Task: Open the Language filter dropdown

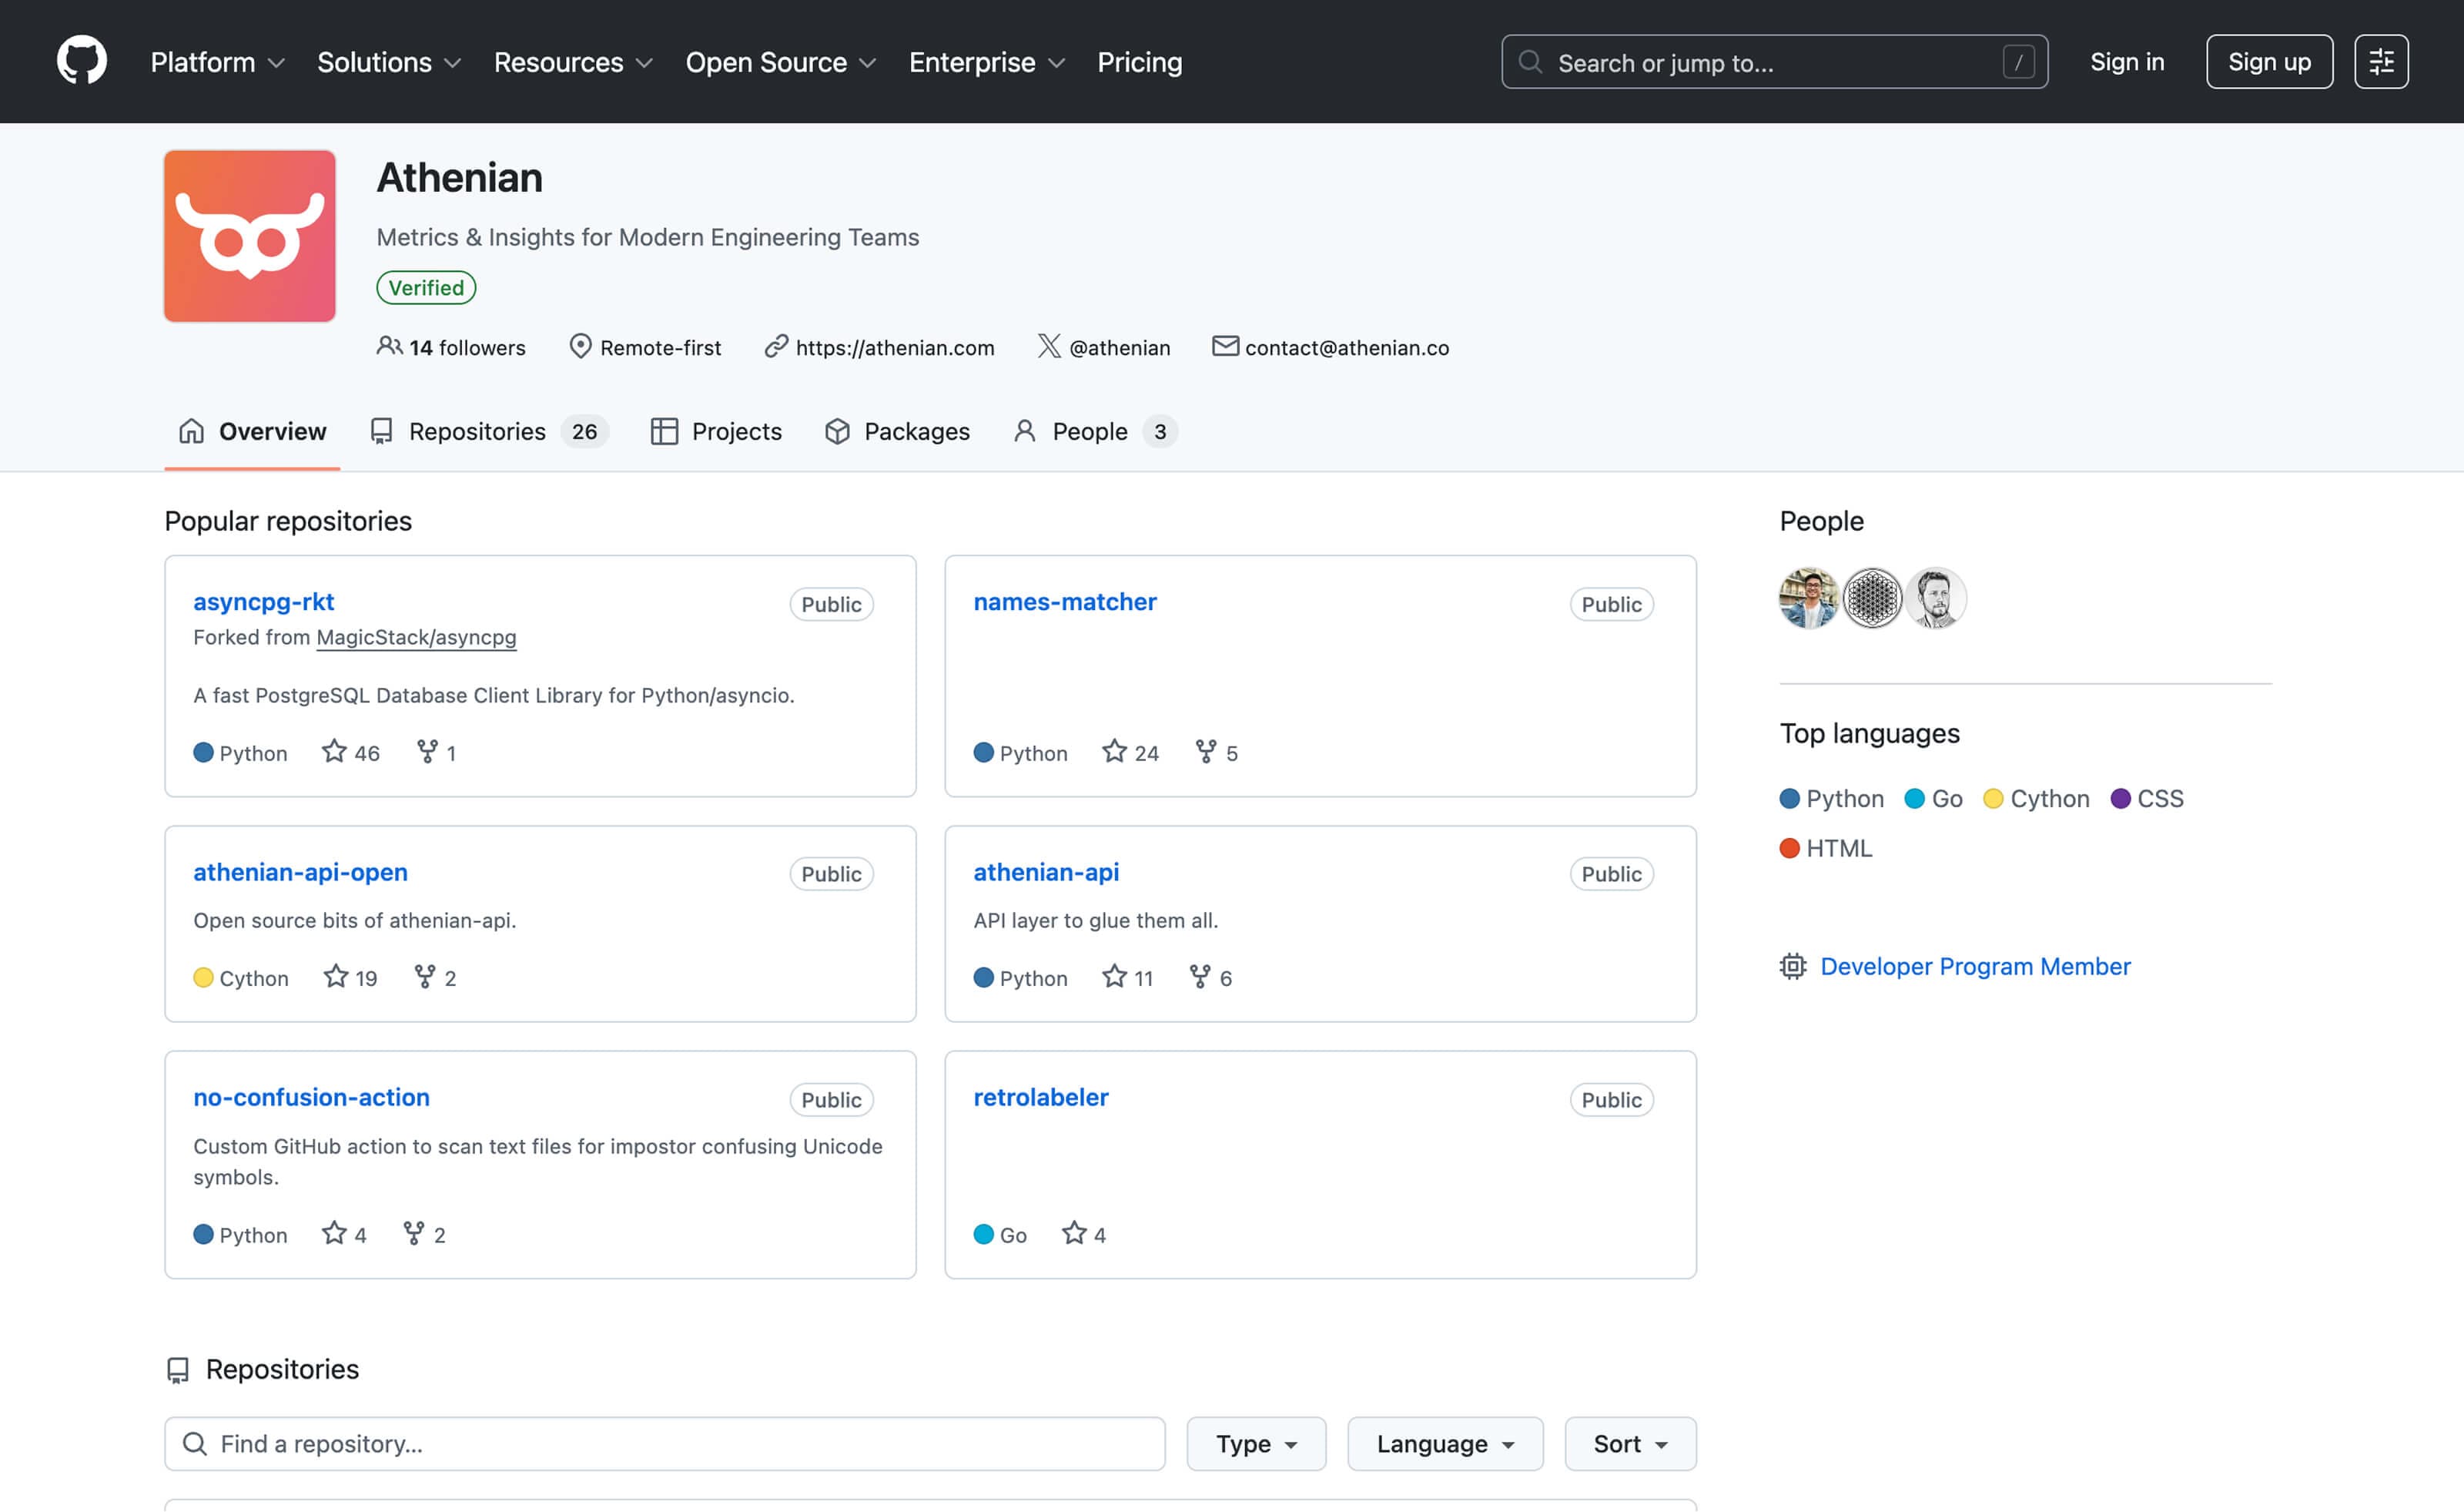Action: pyautogui.click(x=1445, y=1443)
